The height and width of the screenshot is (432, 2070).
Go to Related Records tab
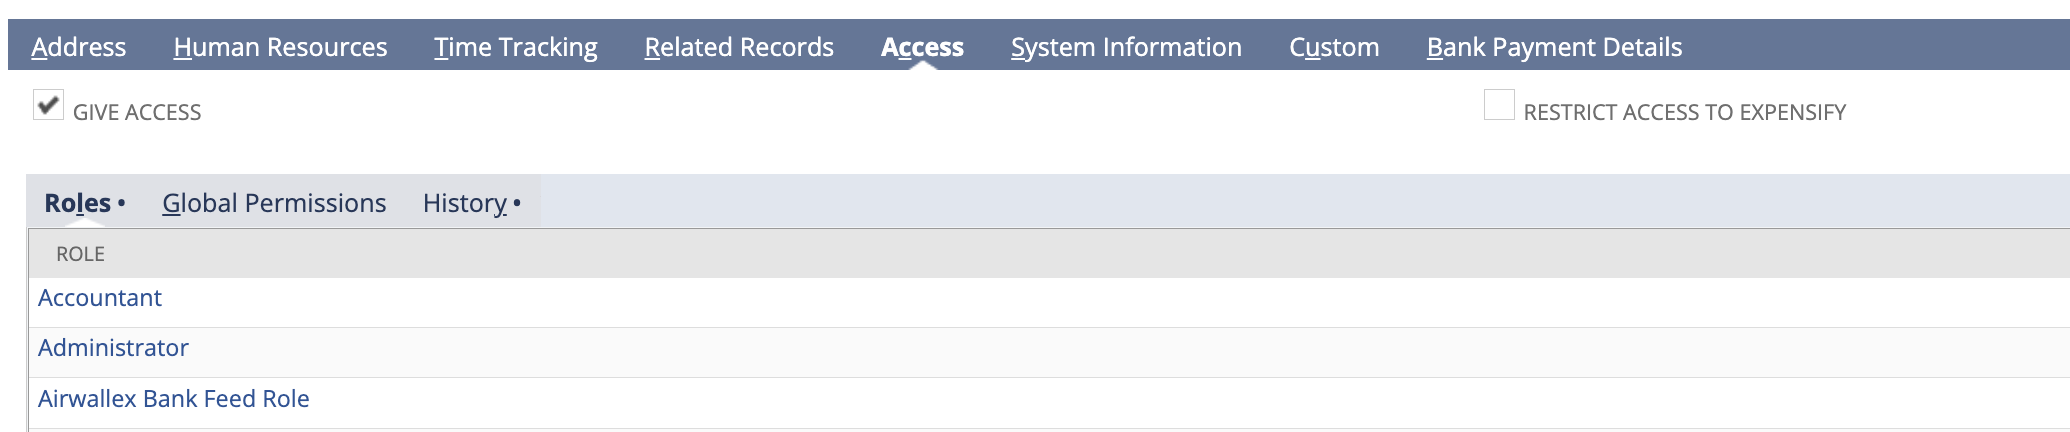coord(738,47)
